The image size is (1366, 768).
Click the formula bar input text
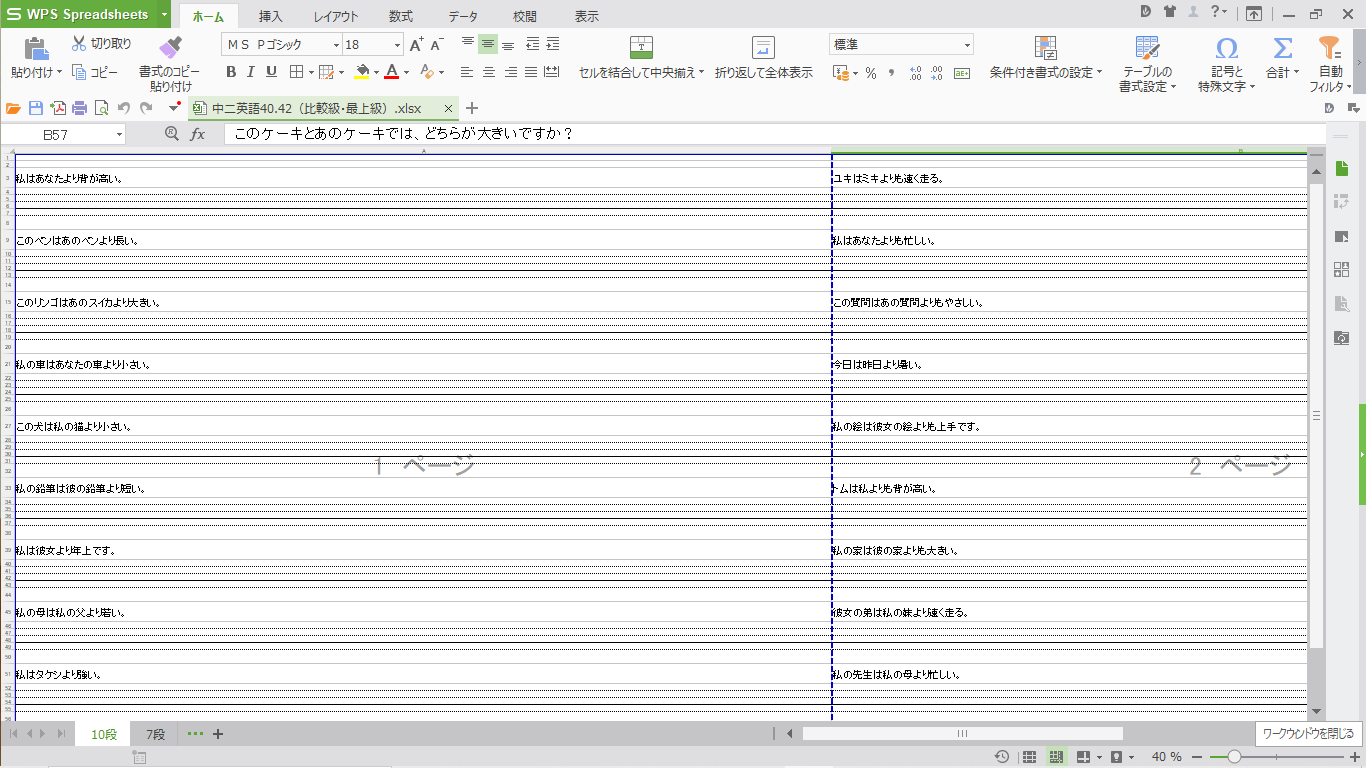[x=403, y=133]
